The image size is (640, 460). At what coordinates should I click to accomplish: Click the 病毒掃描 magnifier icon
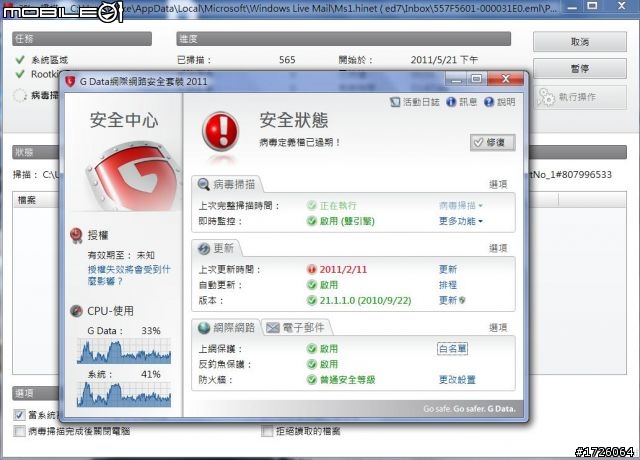tap(203, 184)
